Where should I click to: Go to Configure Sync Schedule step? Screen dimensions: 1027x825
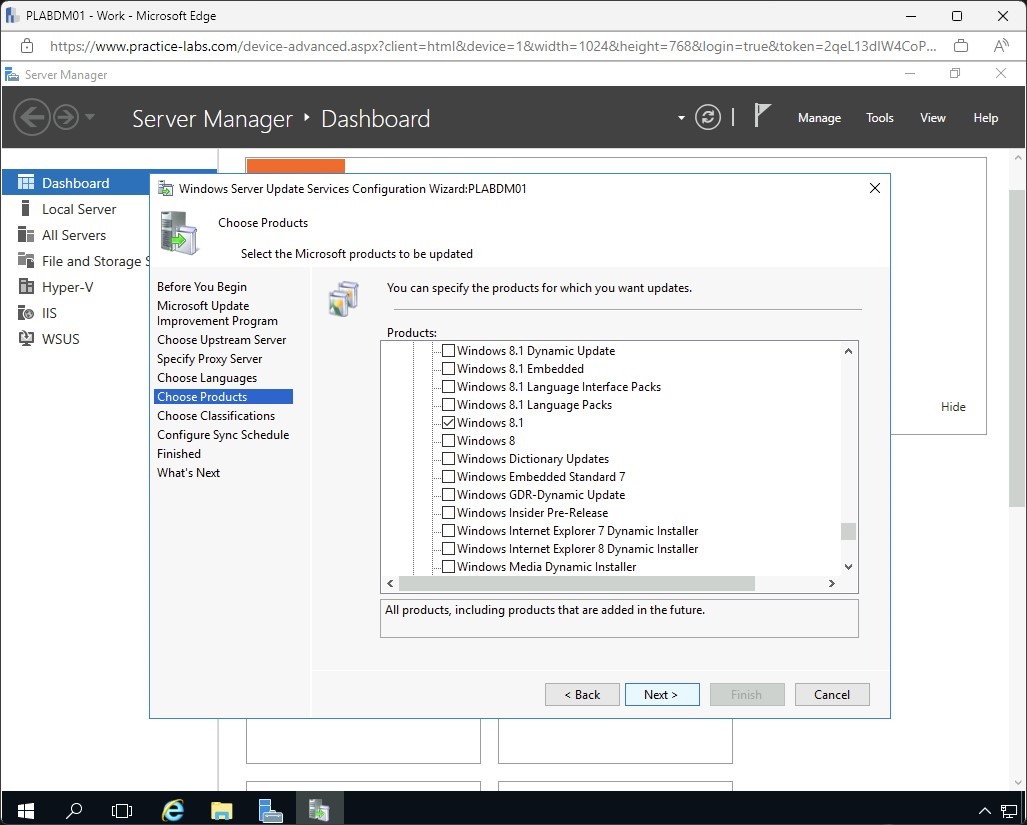(223, 435)
